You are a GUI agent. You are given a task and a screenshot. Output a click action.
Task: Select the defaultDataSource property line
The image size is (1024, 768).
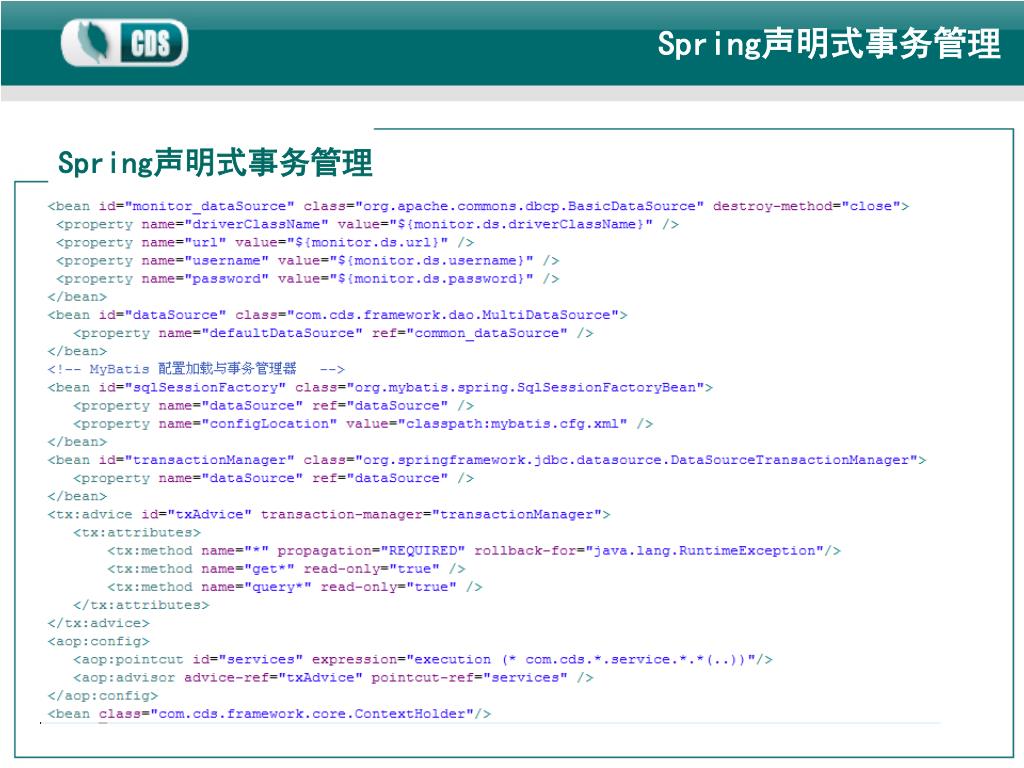pos(333,334)
